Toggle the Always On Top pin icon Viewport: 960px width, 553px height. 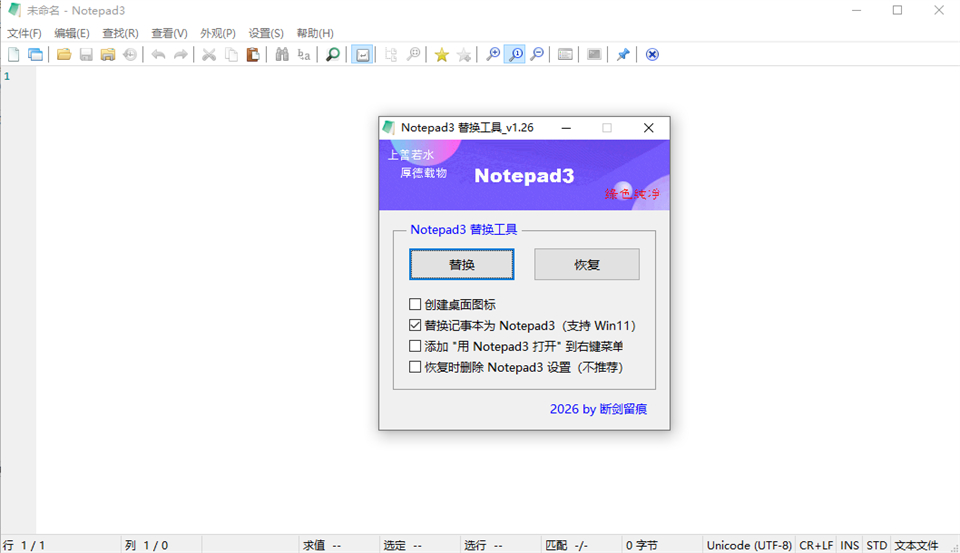point(623,55)
